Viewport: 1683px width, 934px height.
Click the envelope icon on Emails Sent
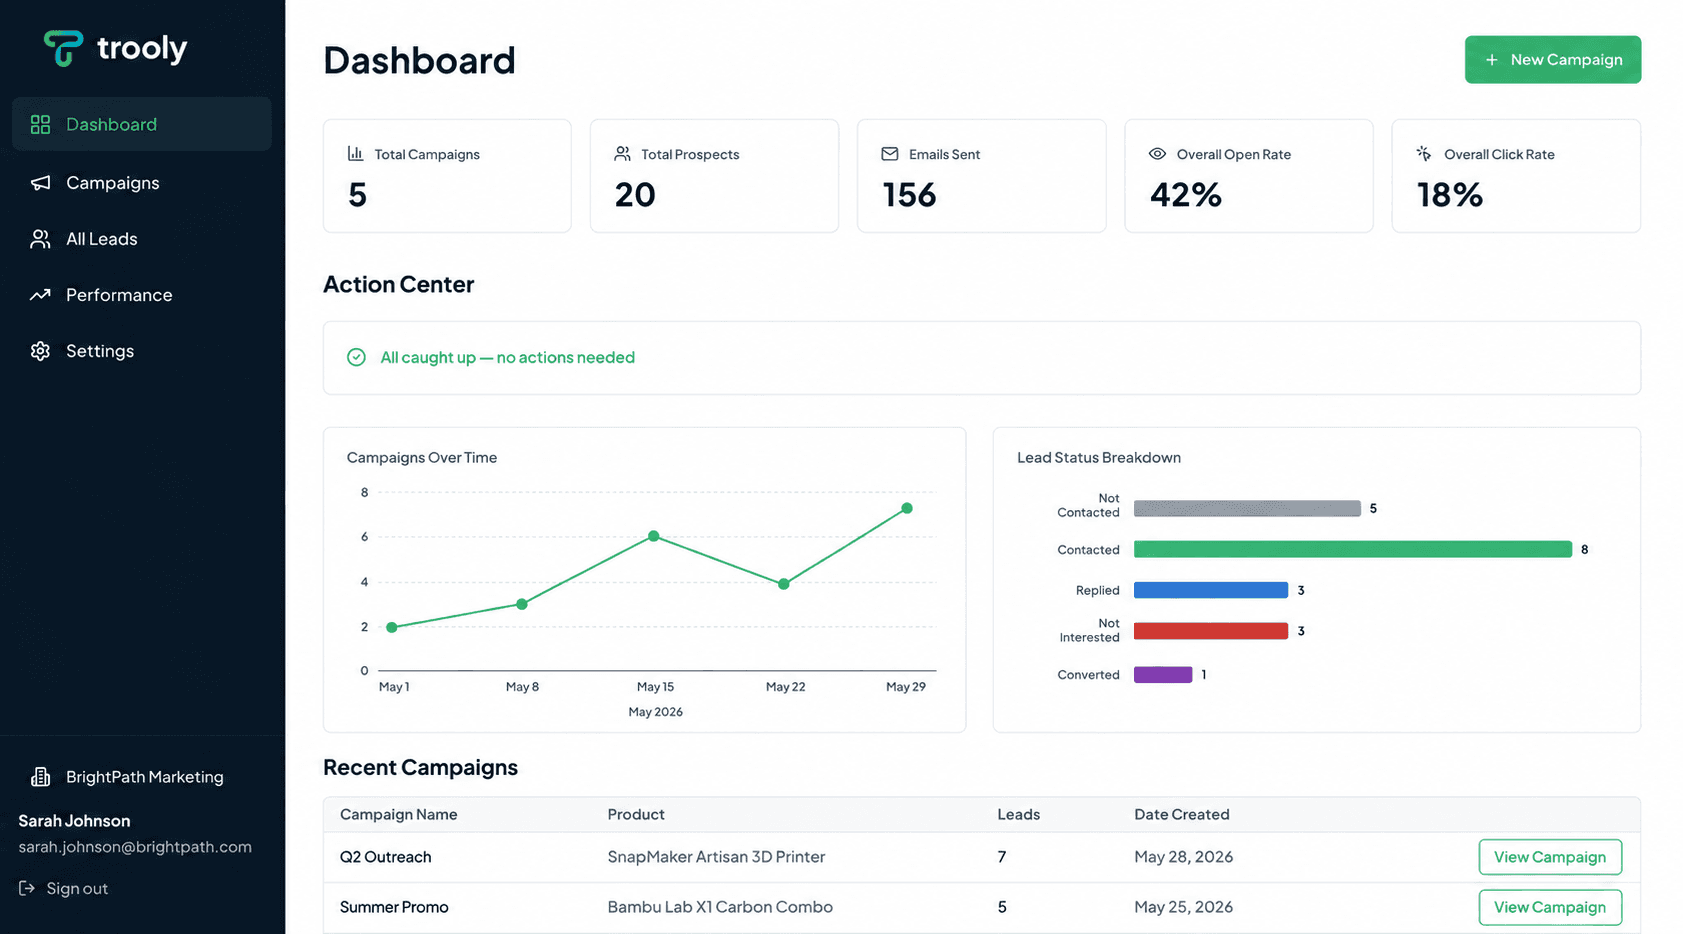889,153
